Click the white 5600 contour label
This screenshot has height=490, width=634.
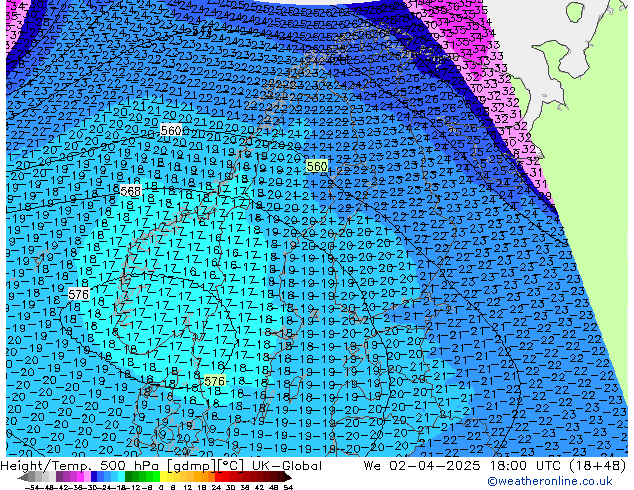(172, 130)
